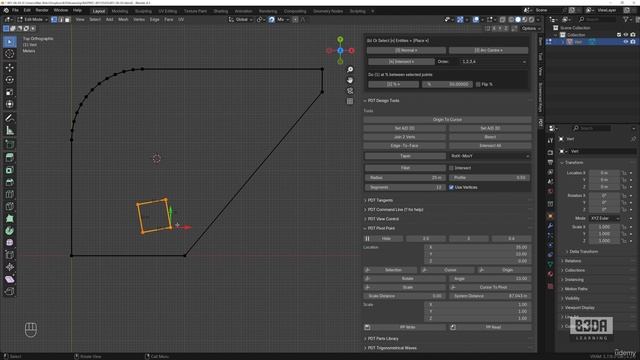The image size is (640, 360).
Task: Open the Render properties tab
Action: pos(550,152)
